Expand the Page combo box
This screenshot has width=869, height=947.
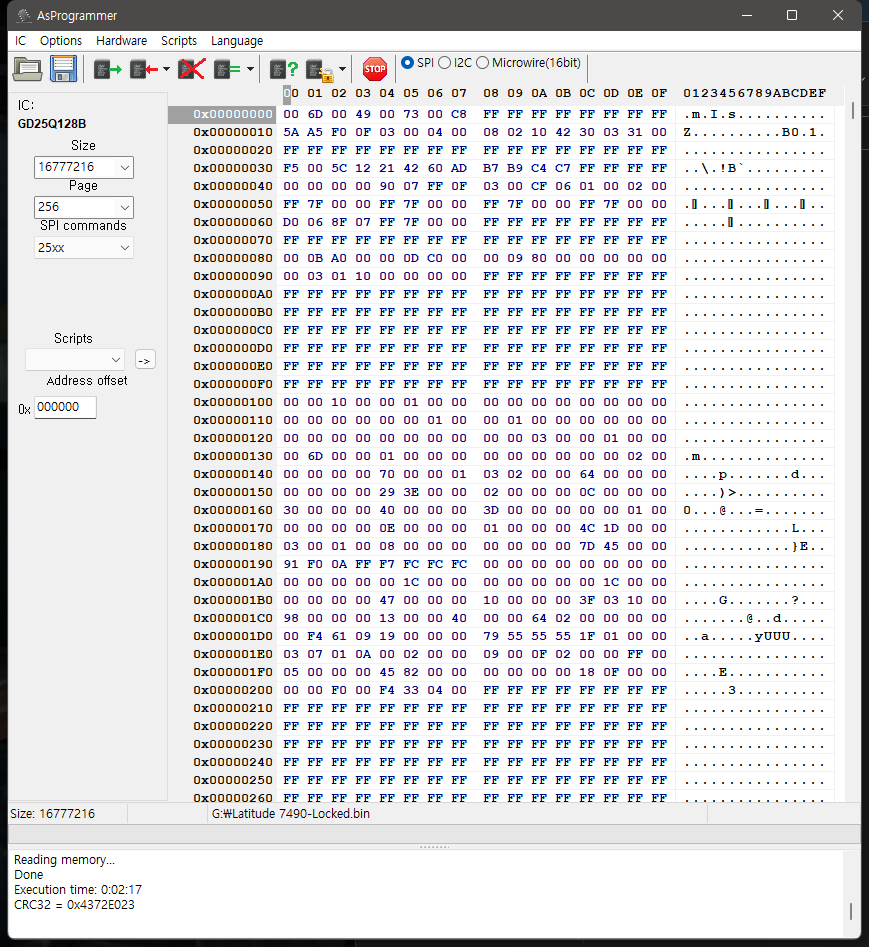(124, 207)
